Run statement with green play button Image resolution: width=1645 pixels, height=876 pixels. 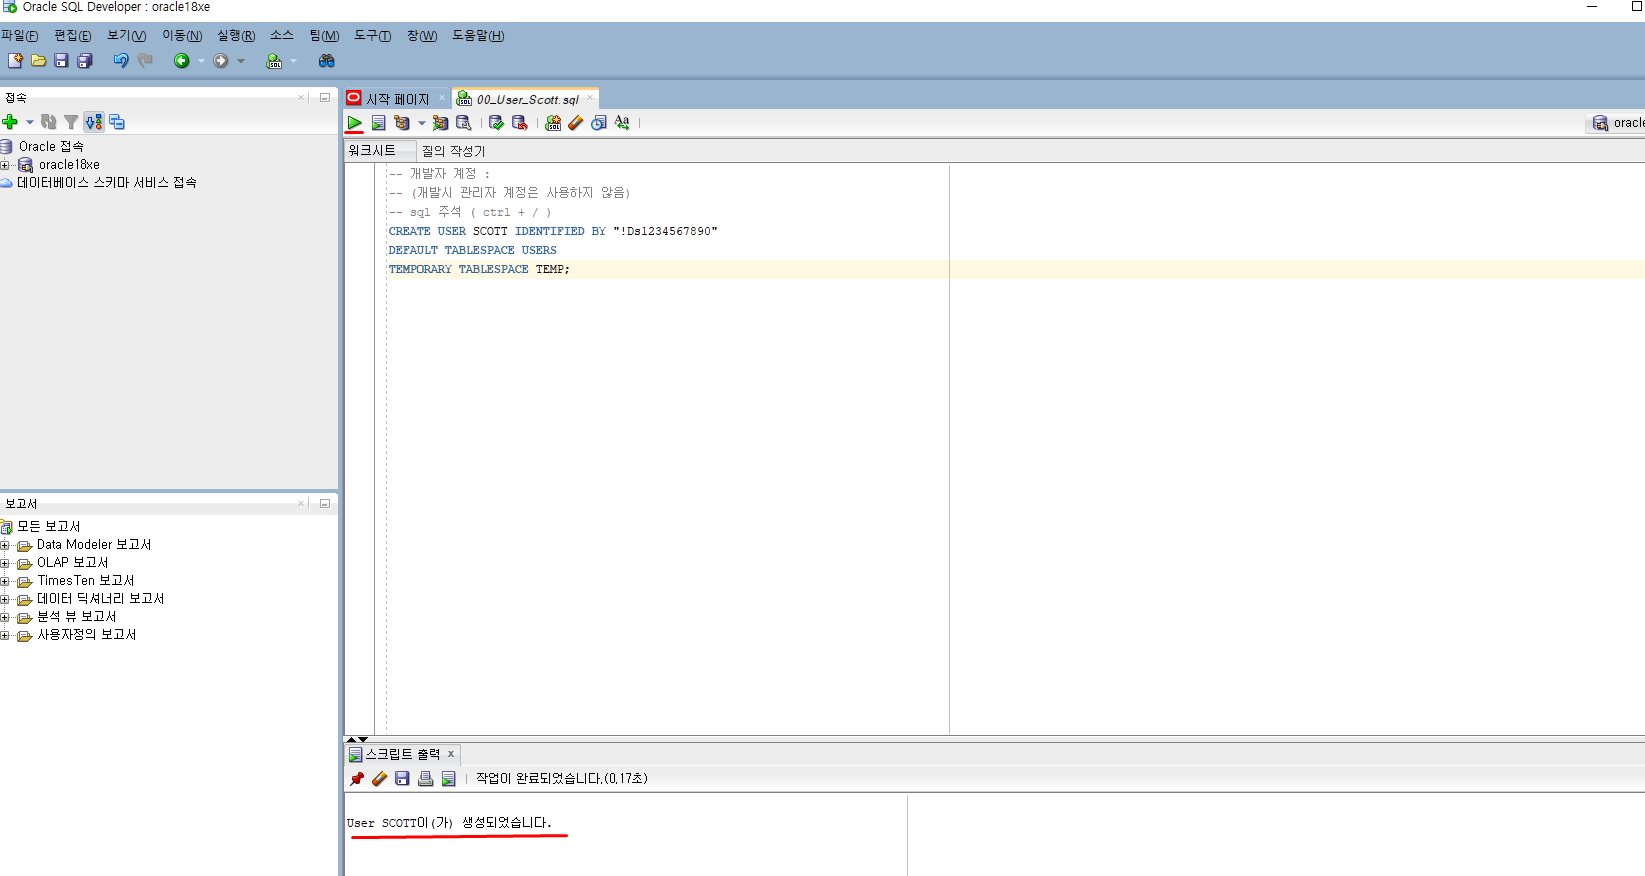[354, 123]
